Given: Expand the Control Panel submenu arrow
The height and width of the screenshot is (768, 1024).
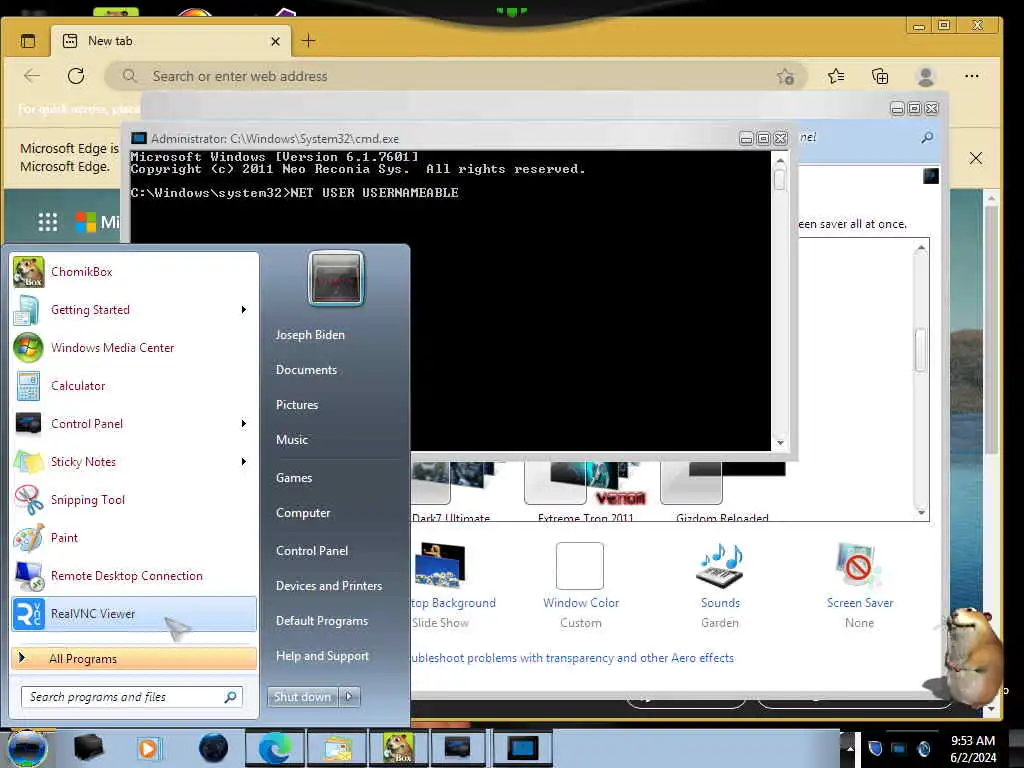Looking at the screenshot, I should pos(244,423).
